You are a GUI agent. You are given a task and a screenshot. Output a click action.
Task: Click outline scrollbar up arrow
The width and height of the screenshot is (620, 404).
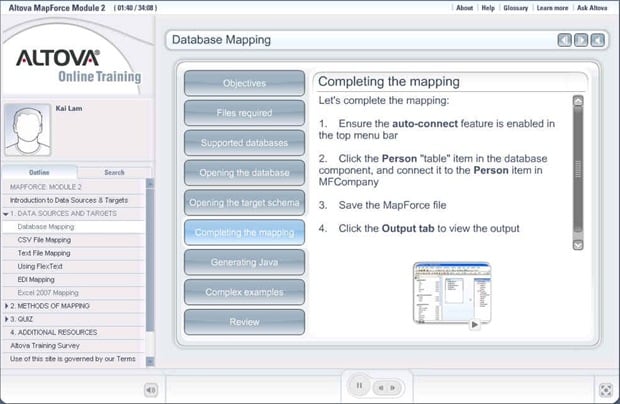coord(150,183)
